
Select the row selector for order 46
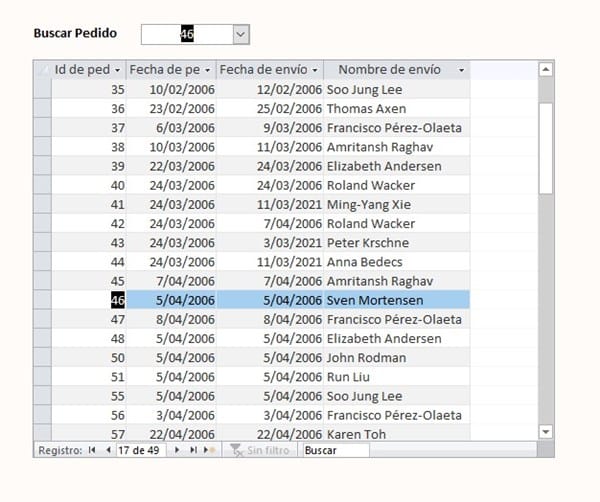[42, 300]
